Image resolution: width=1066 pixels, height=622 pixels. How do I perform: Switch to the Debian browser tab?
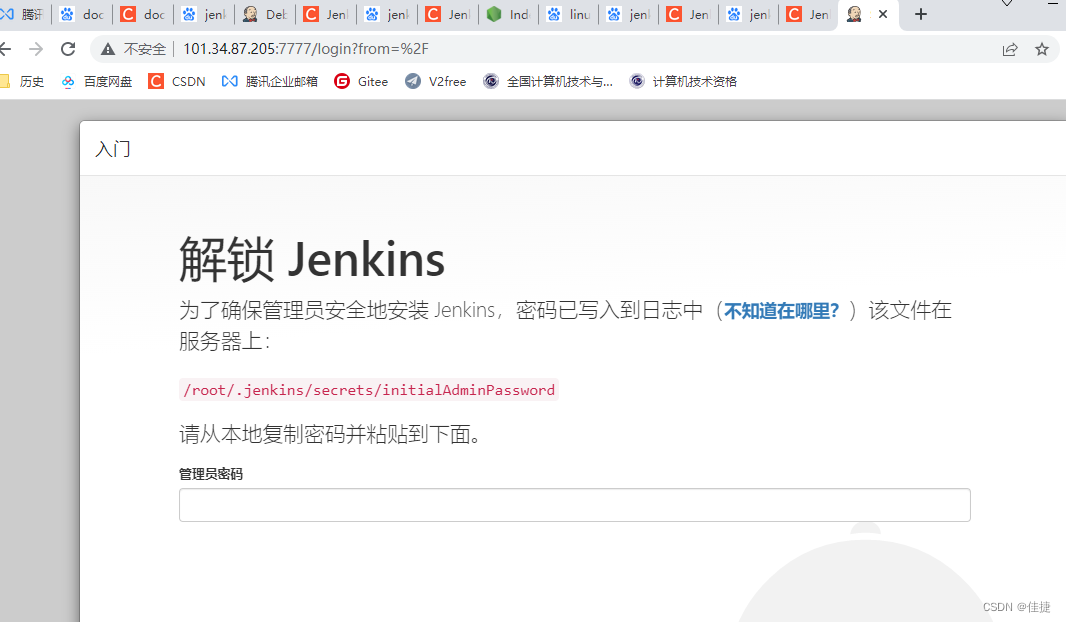pyautogui.click(x=265, y=14)
